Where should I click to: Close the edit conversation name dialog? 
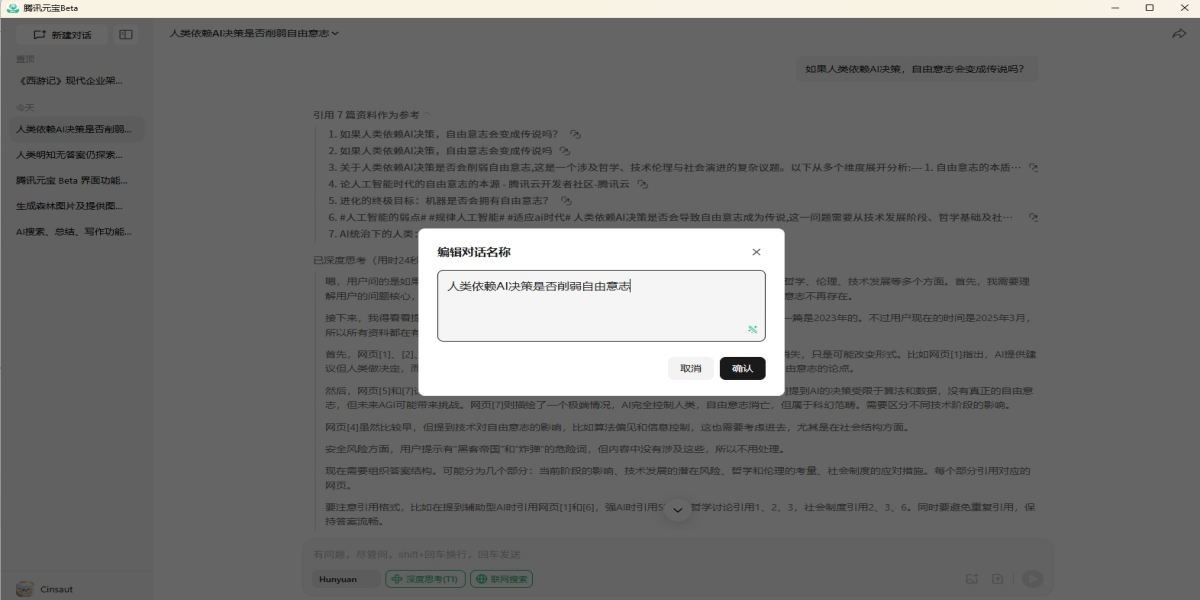pos(756,253)
